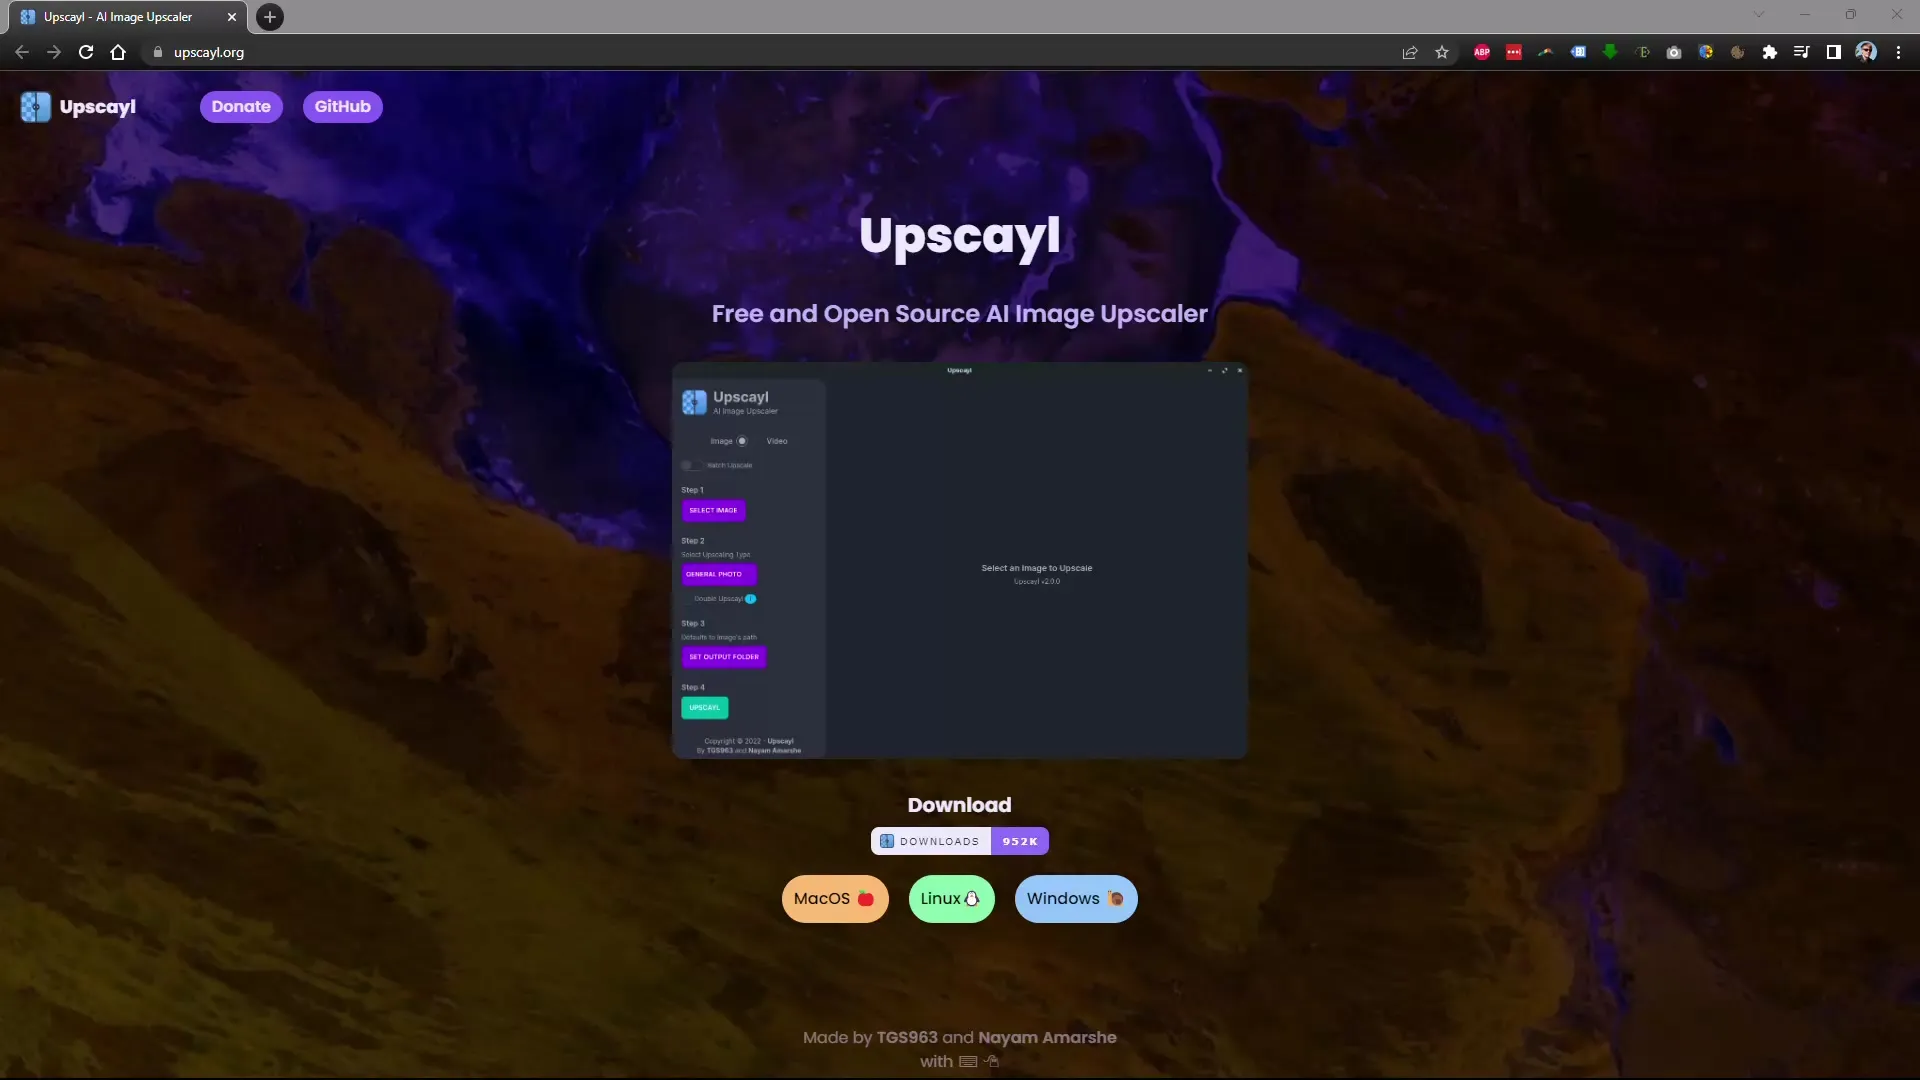Screen dimensions: 1920x1080
Task: Select the Image radio button
Action: (x=741, y=440)
